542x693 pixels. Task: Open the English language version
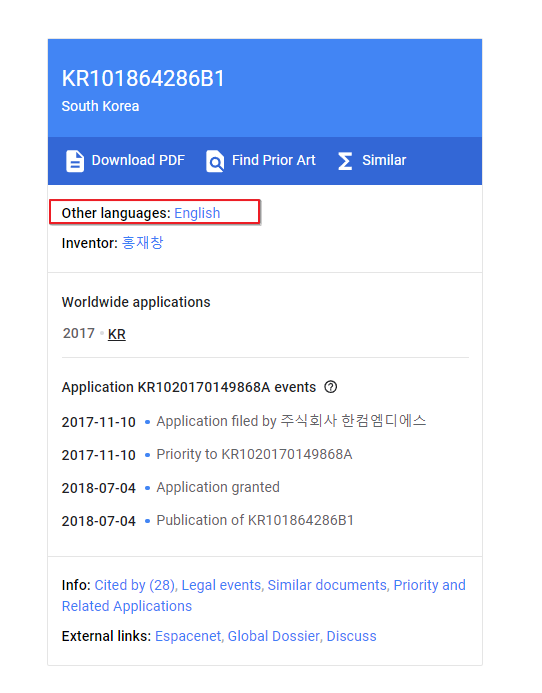[x=197, y=213]
